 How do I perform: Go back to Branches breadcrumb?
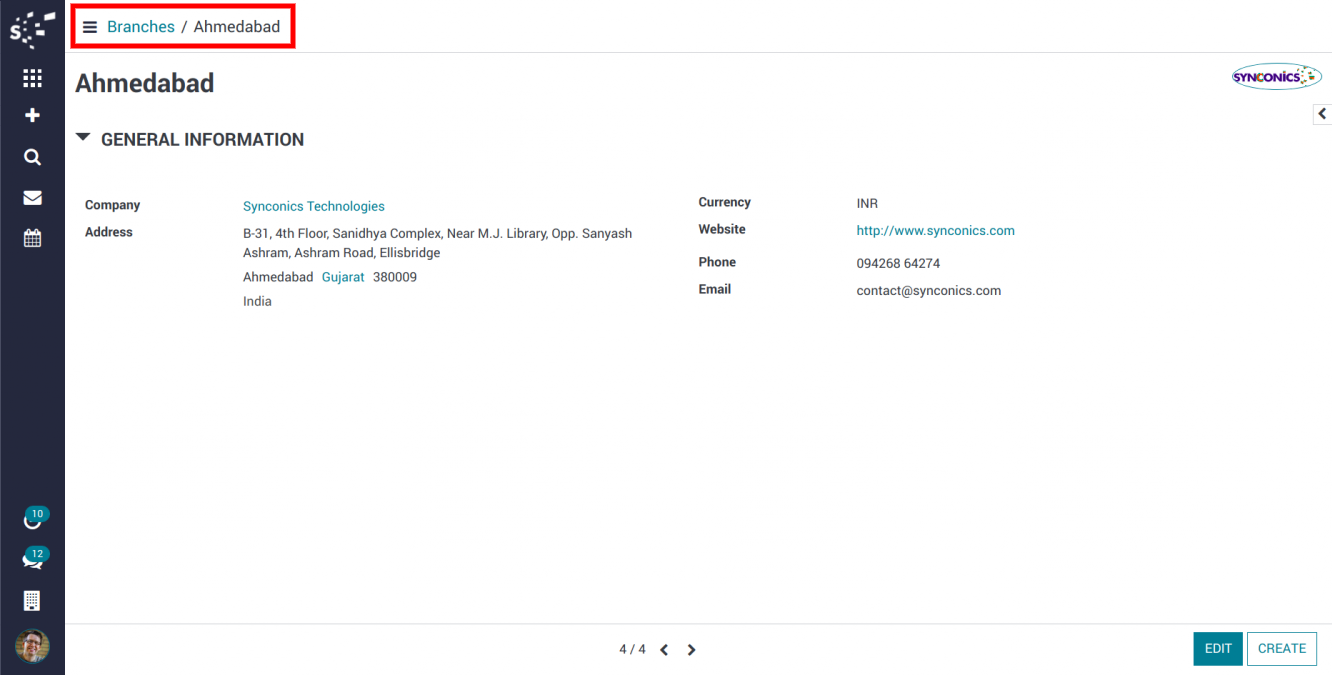[141, 27]
